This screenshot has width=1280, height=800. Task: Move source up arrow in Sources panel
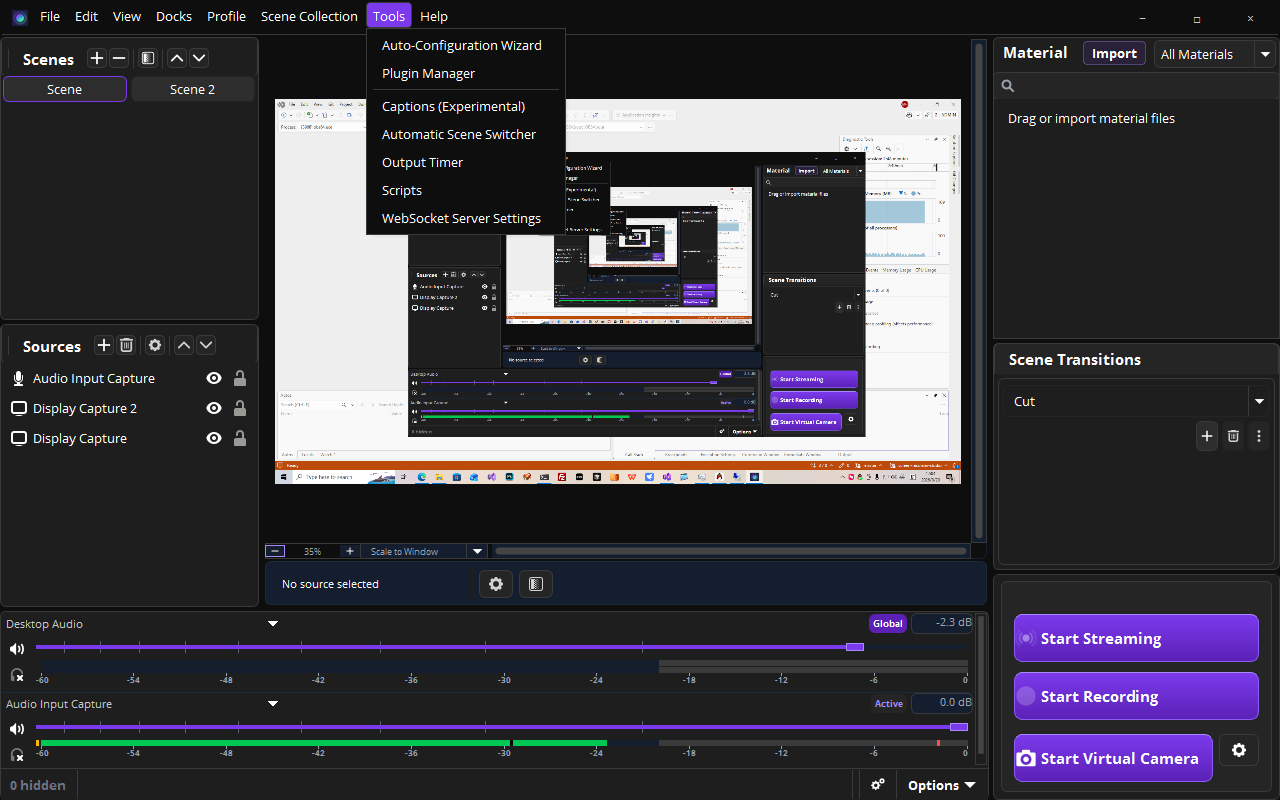pyautogui.click(x=184, y=345)
